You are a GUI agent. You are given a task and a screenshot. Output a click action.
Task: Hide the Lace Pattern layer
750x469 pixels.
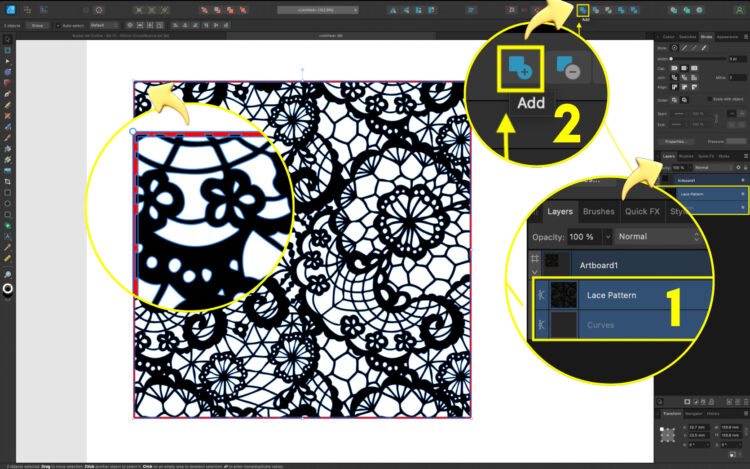[742, 193]
